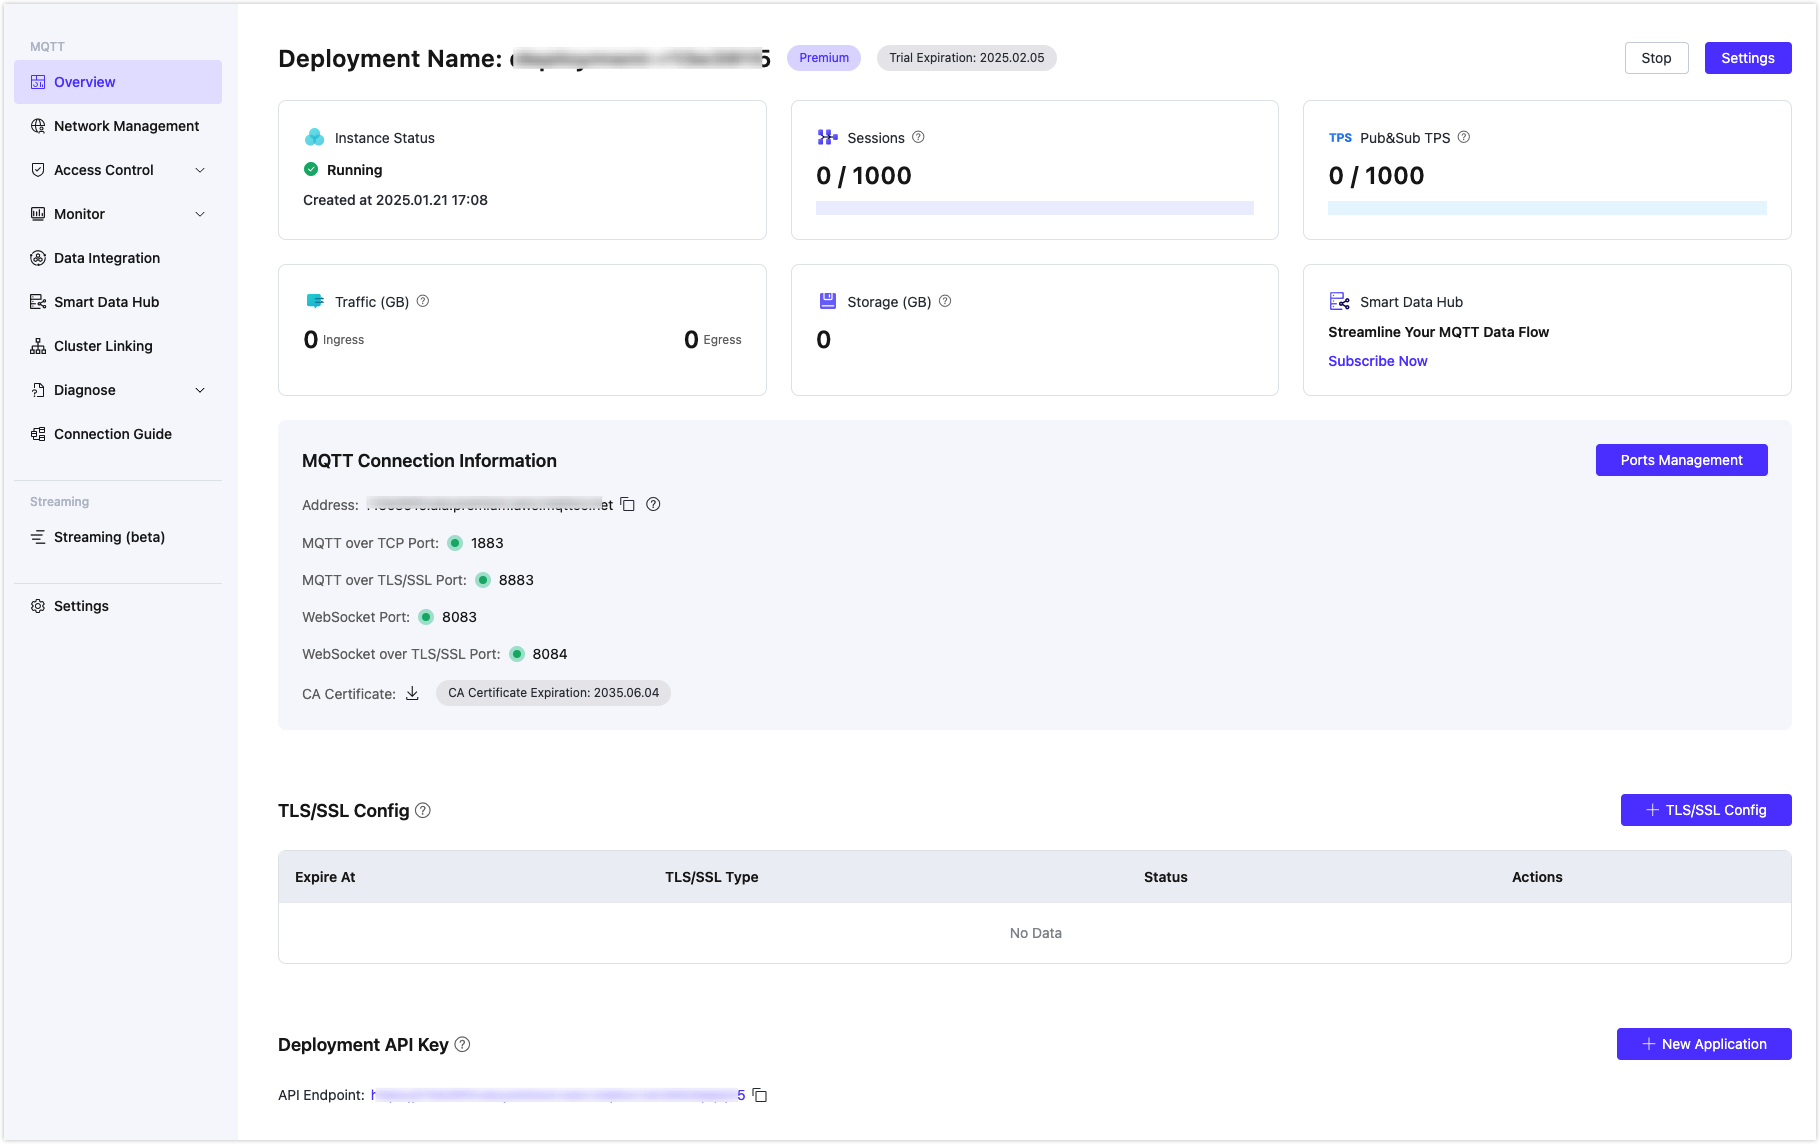Image resolution: width=1820 pixels, height=1144 pixels.
Task: Copy the API Endpoint URL
Action: pyautogui.click(x=760, y=1095)
